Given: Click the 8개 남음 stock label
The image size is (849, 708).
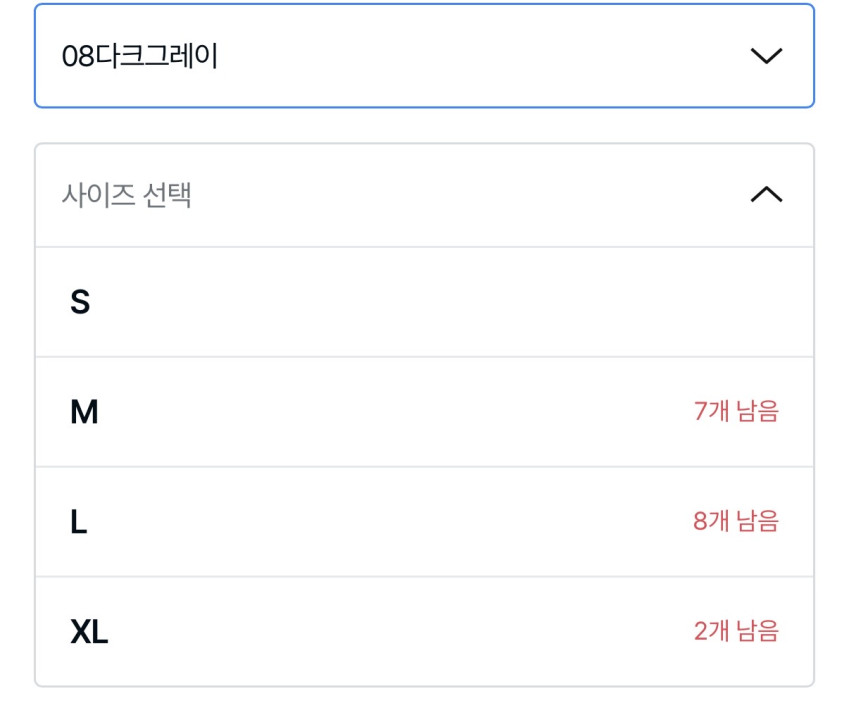Looking at the screenshot, I should pyautogui.click(x=736, y=522).
